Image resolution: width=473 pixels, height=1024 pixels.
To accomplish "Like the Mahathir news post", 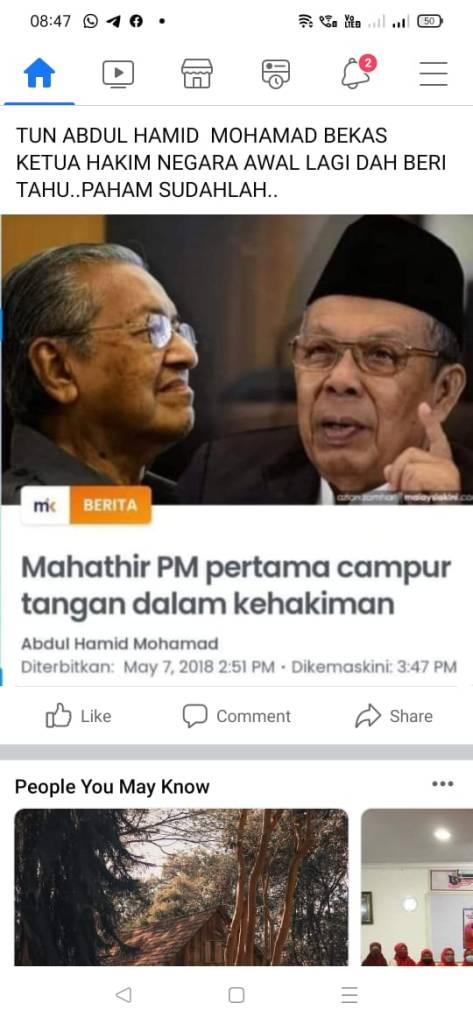I will pyautogui.click(x=78, y=716).
